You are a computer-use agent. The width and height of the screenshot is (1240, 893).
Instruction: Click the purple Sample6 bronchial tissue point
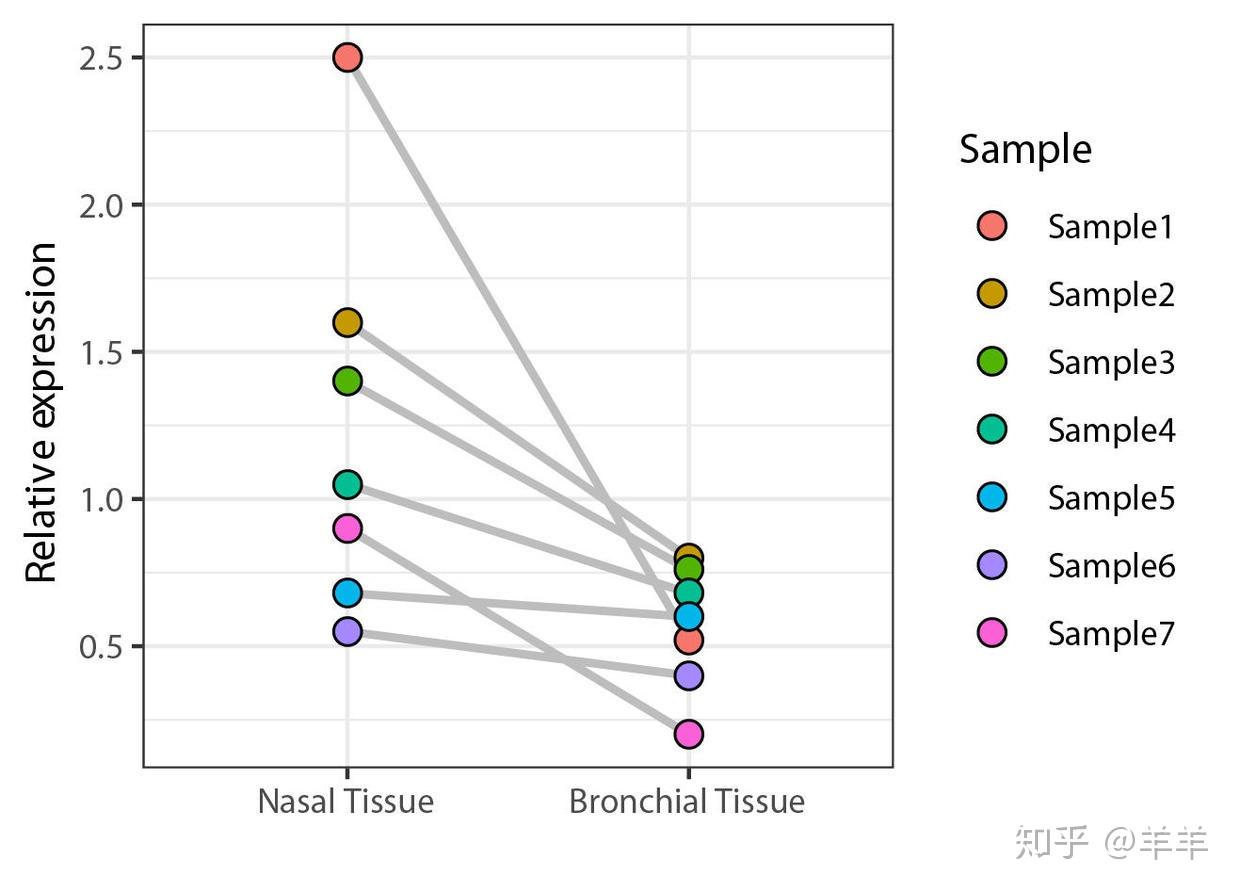pos(688,676)
